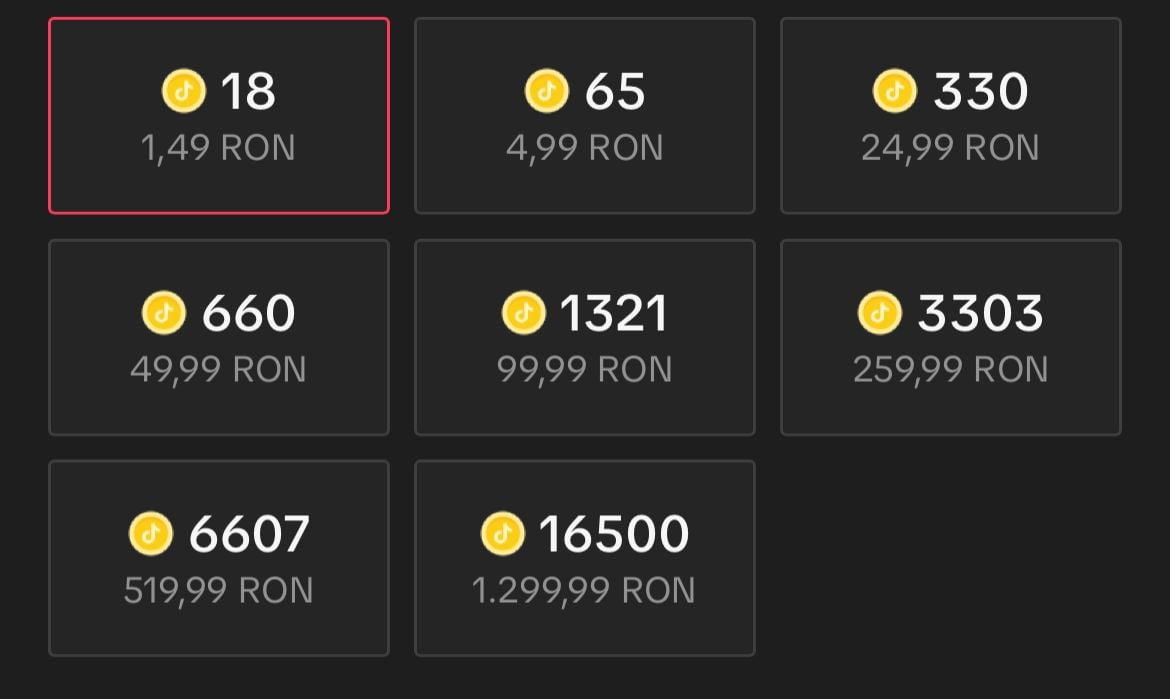Tap the 99,99 RON price text
This screenshot has width=1170, height=699.
point(584,369)
